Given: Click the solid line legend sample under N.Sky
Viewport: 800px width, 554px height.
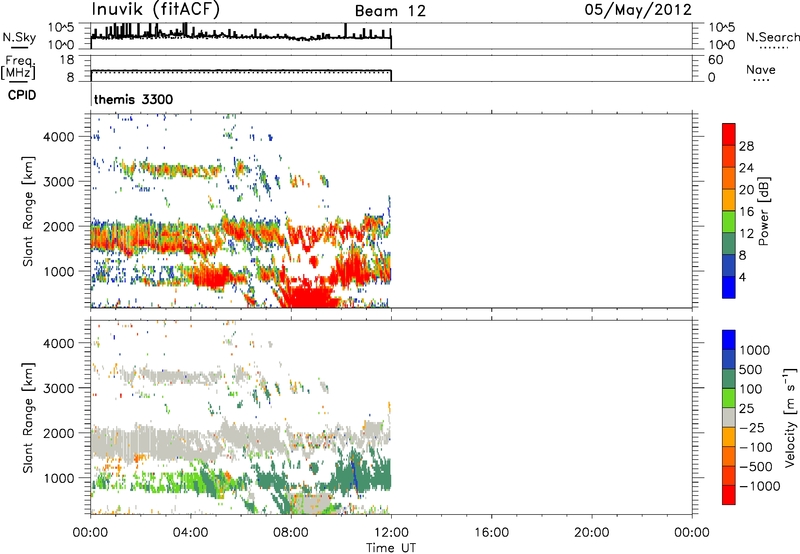Looking at the screenshot, I should point(19,48).
